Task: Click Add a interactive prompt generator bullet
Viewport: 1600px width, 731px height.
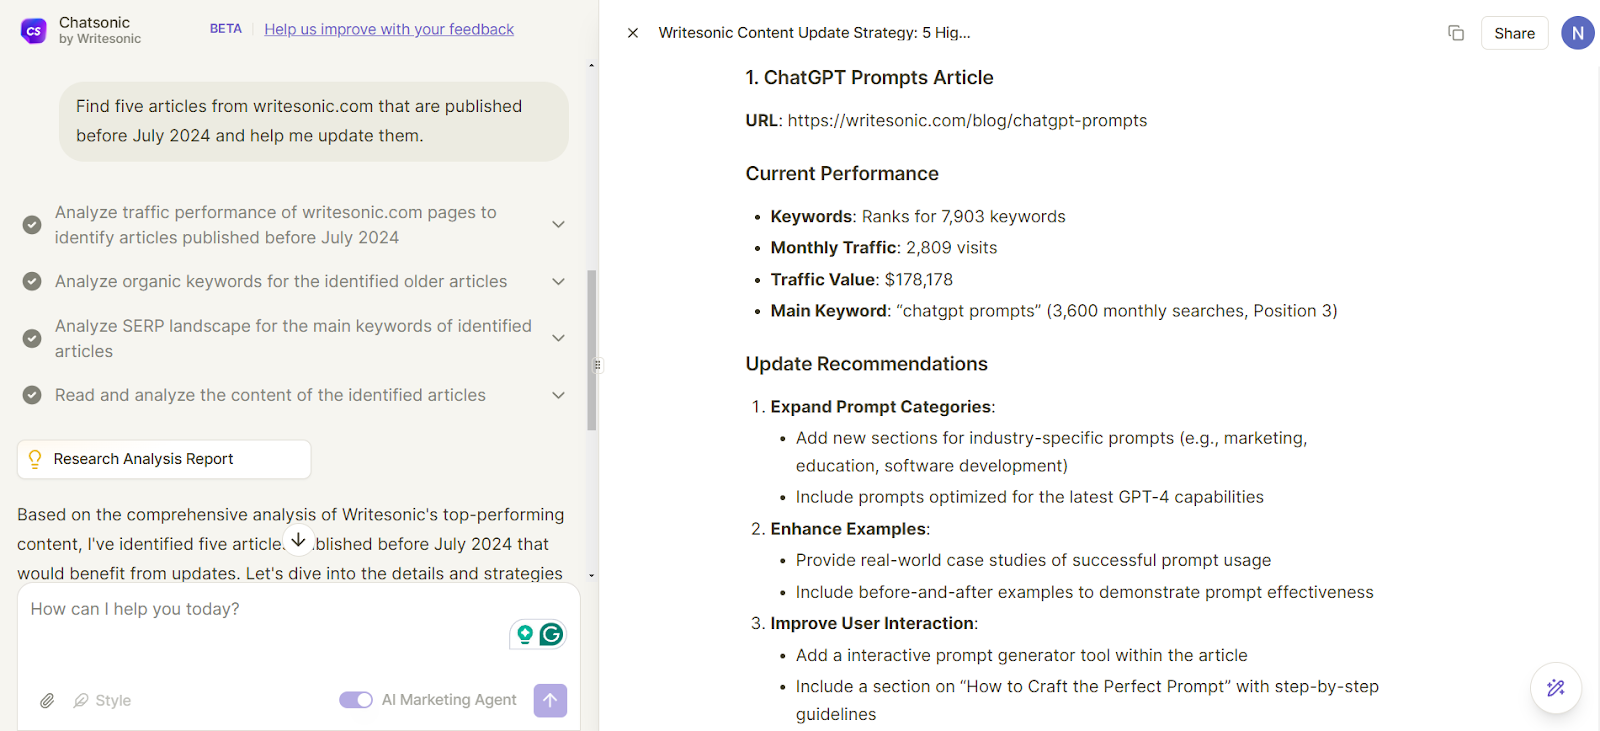Action: point(1021,656)
